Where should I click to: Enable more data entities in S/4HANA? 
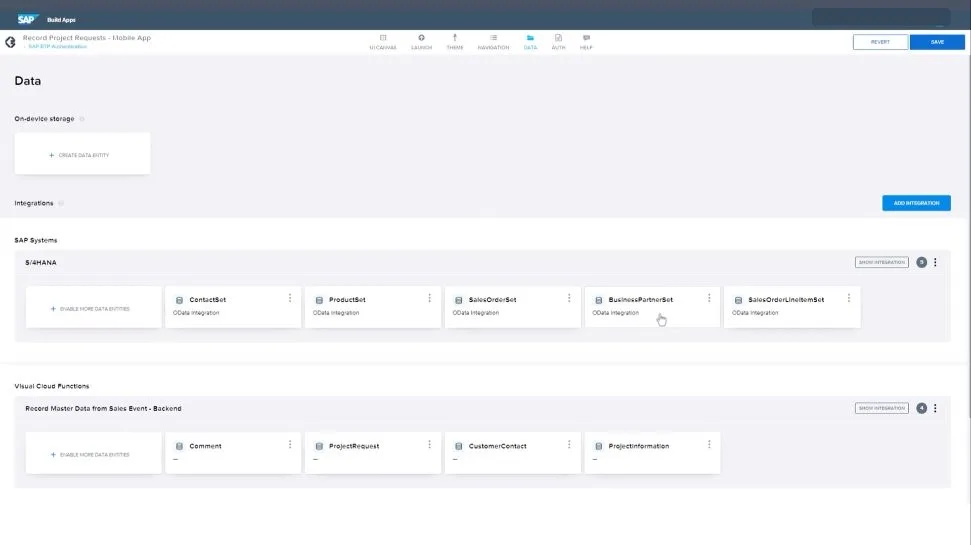(x=94, y=307)
